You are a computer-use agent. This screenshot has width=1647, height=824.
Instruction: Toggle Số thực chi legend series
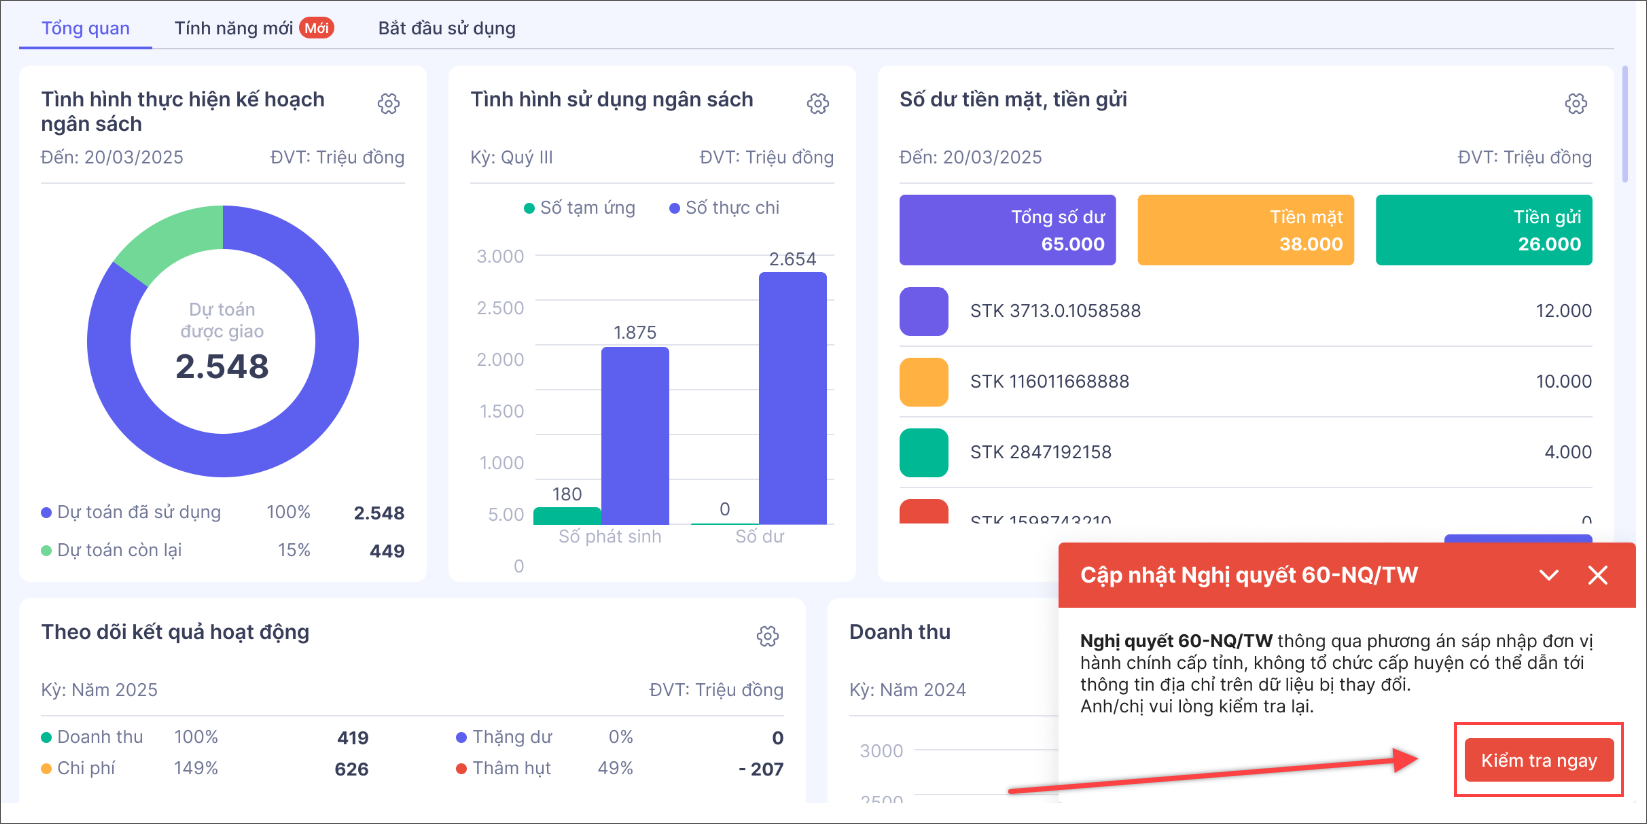[x=724, y=208]
